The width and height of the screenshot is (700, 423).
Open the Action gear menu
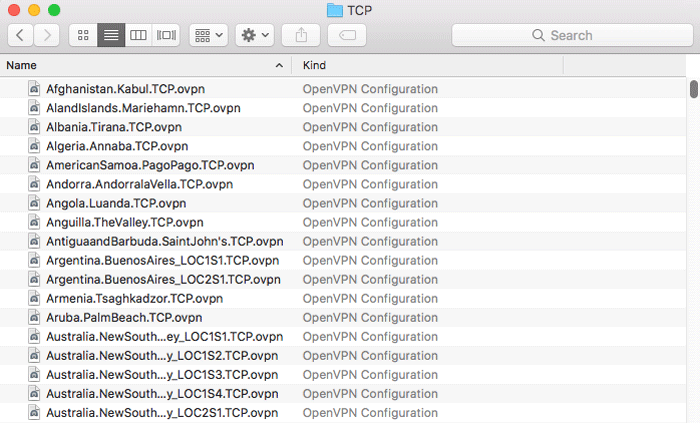pyautogui.click(x=255, y=35)
